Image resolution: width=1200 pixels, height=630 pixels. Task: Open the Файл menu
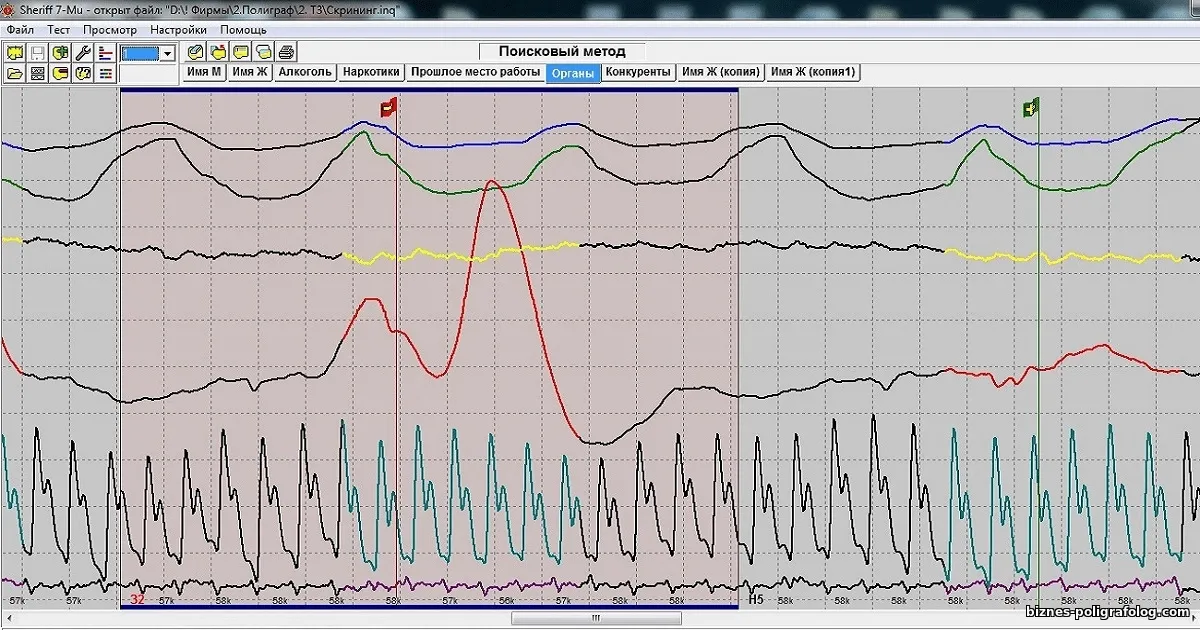pyautogui.click(x=20, y=30)
